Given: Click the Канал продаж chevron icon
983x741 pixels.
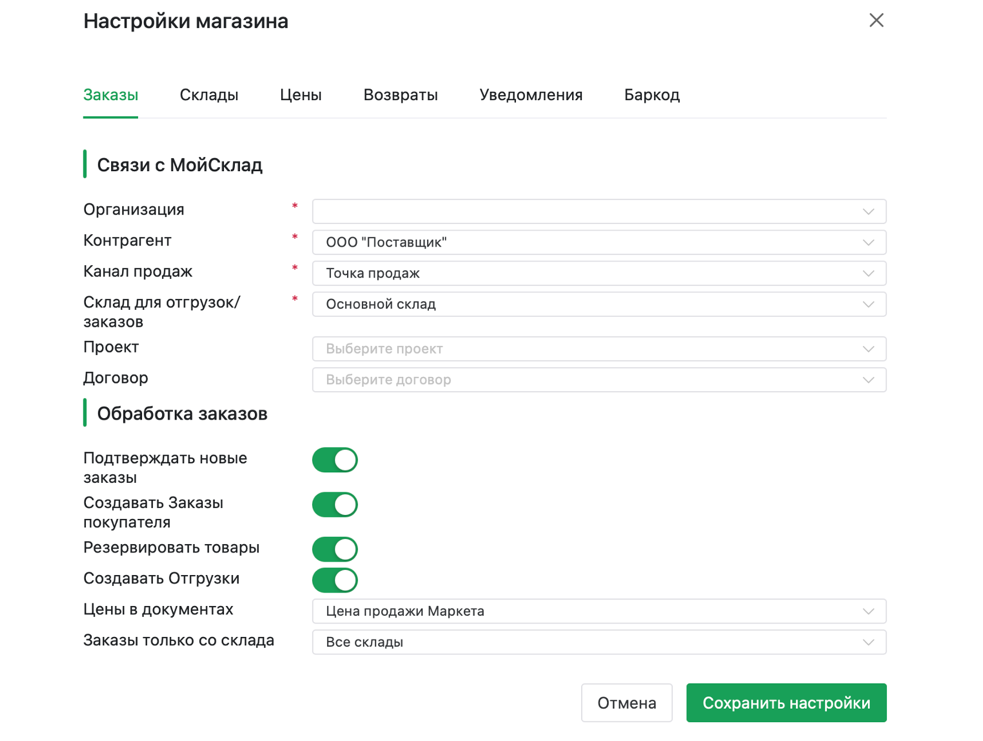Looking at the screenshot, I should 868,274.
